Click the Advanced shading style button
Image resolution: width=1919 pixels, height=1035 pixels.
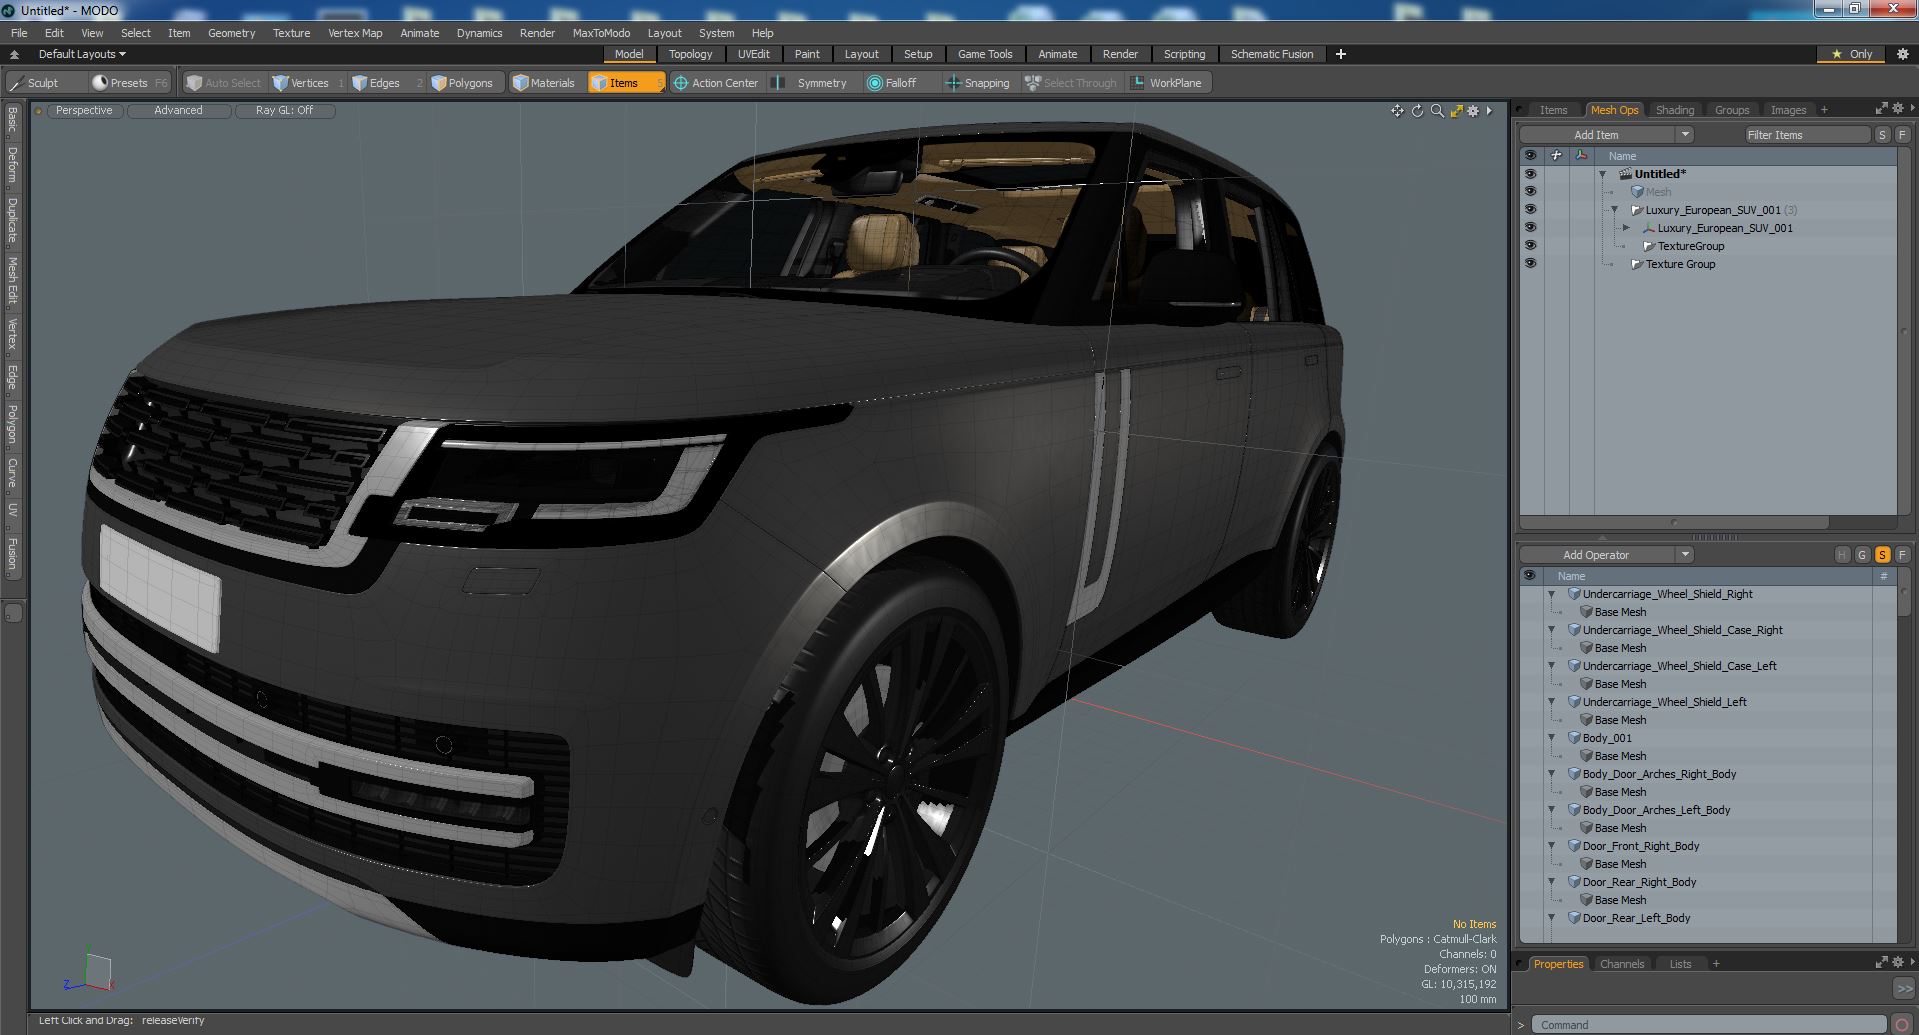click(178, 111)
